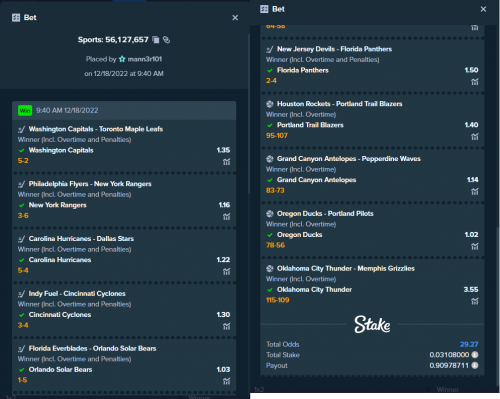Click the odds 3.55 for Oklahoma City Thunder

(471, 289)
